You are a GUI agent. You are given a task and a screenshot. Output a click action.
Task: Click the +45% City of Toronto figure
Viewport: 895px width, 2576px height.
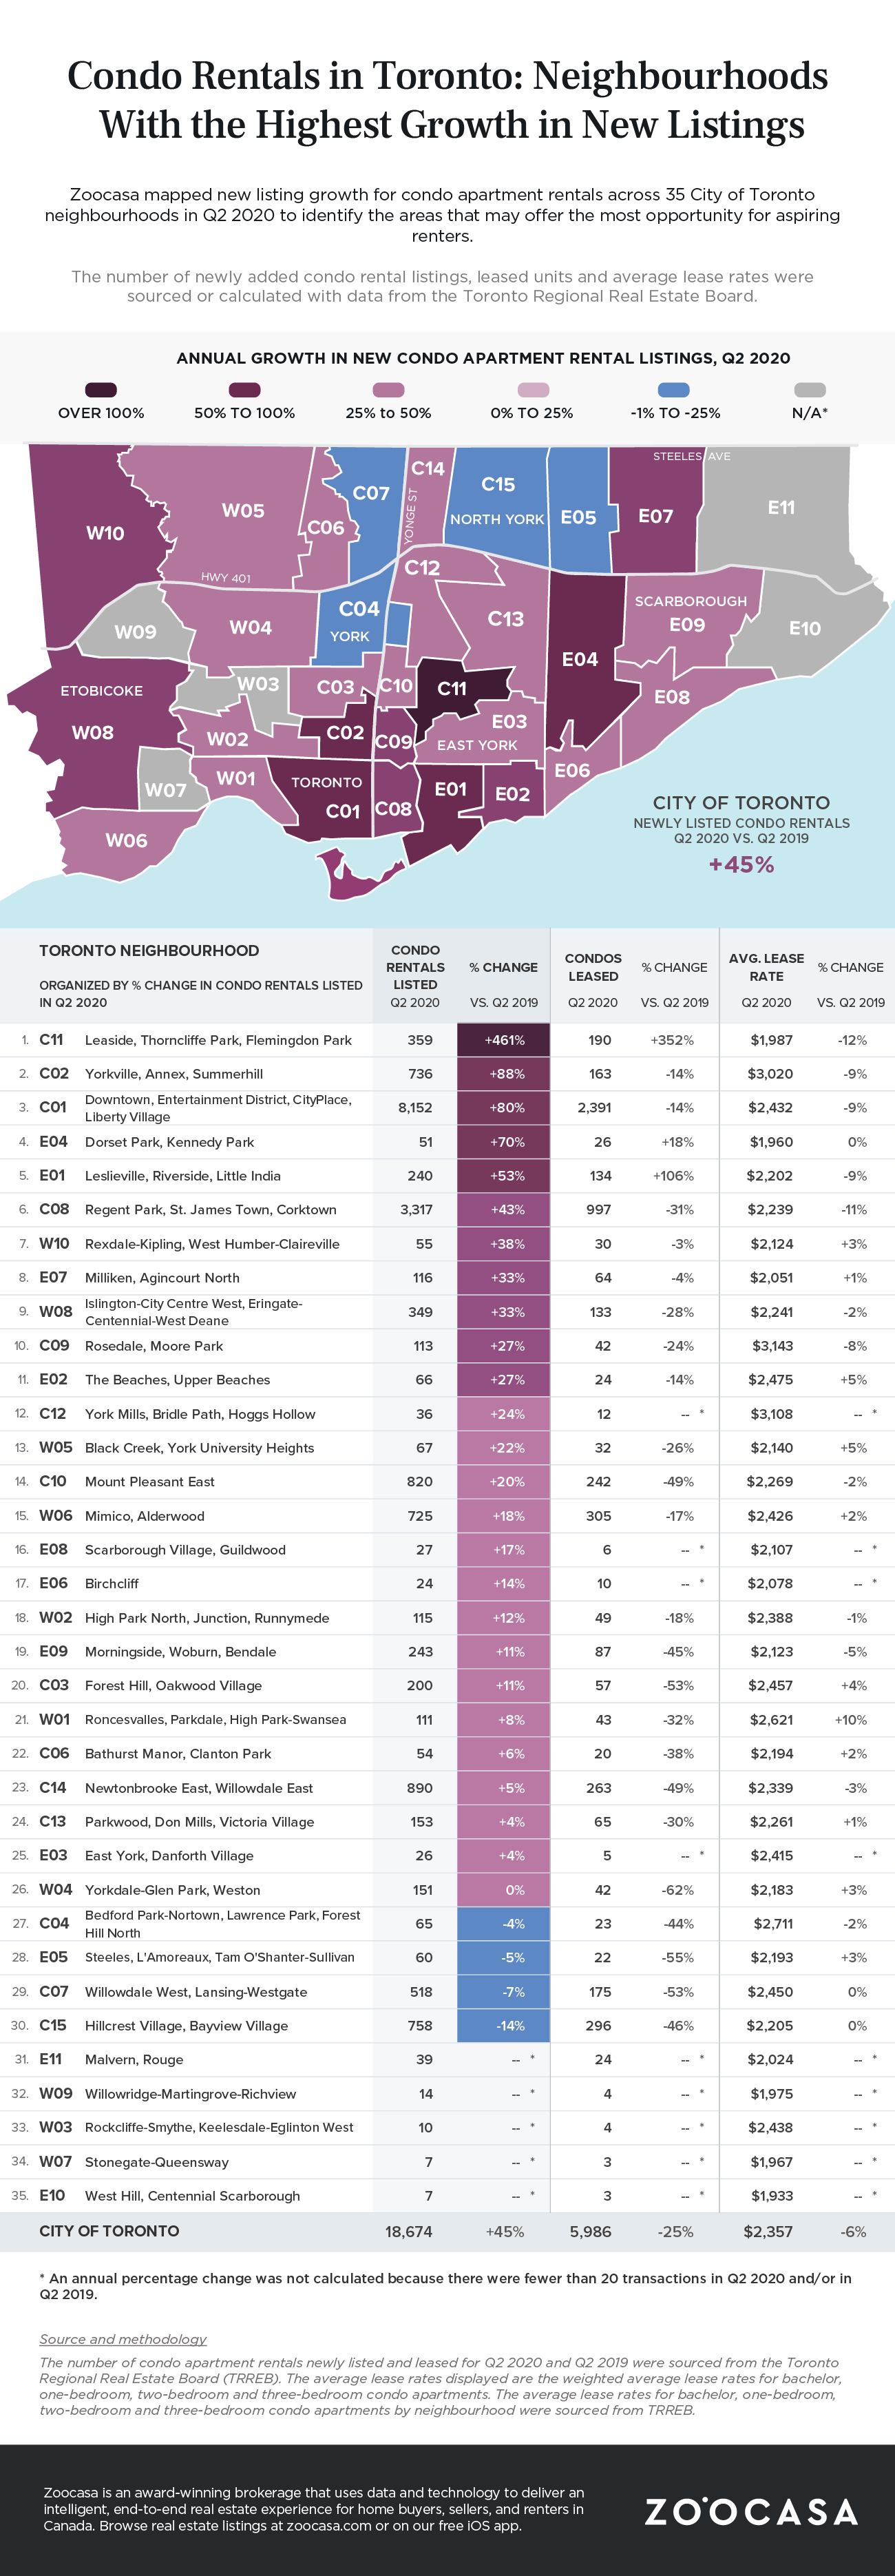pyautogui.click(x=741, y=864)
